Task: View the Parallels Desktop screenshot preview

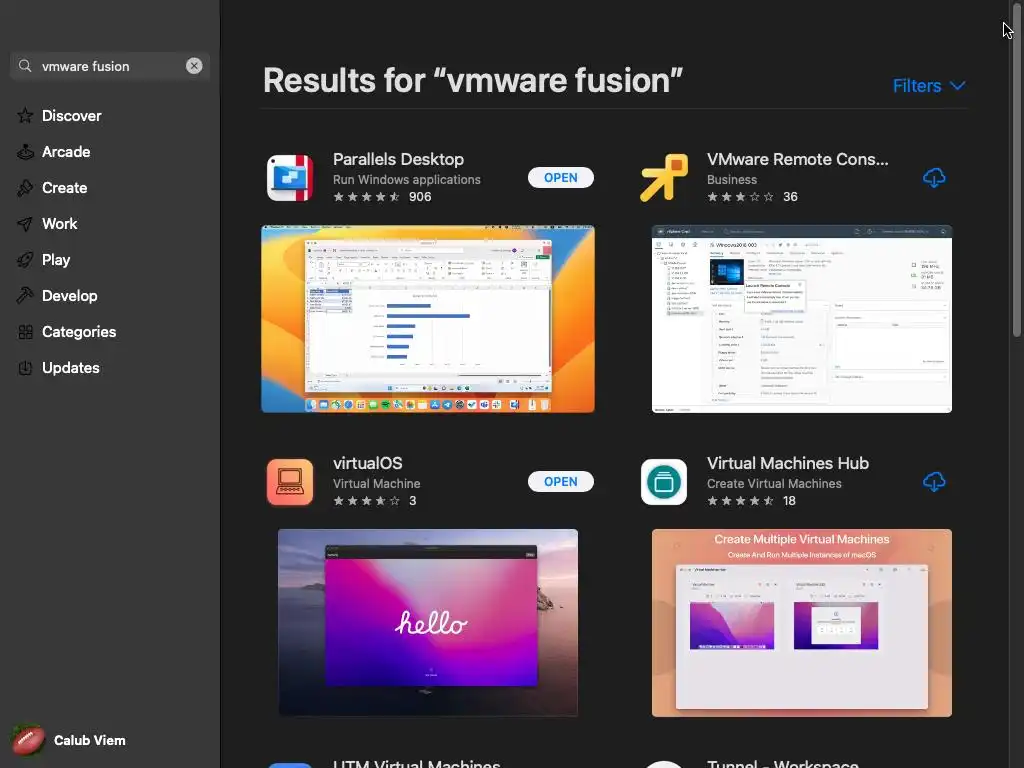Action: click(x=428, y=319)
